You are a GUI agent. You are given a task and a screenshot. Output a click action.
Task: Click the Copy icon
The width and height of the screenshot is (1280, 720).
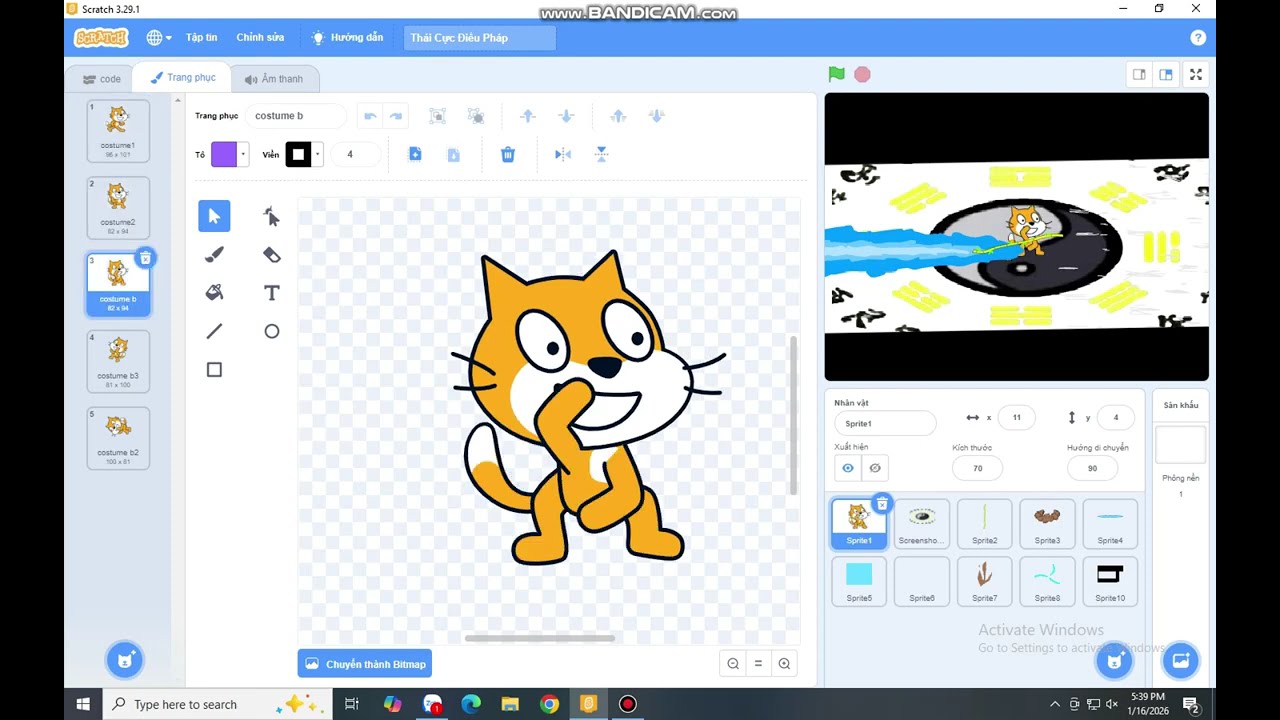tap(415, 154)
